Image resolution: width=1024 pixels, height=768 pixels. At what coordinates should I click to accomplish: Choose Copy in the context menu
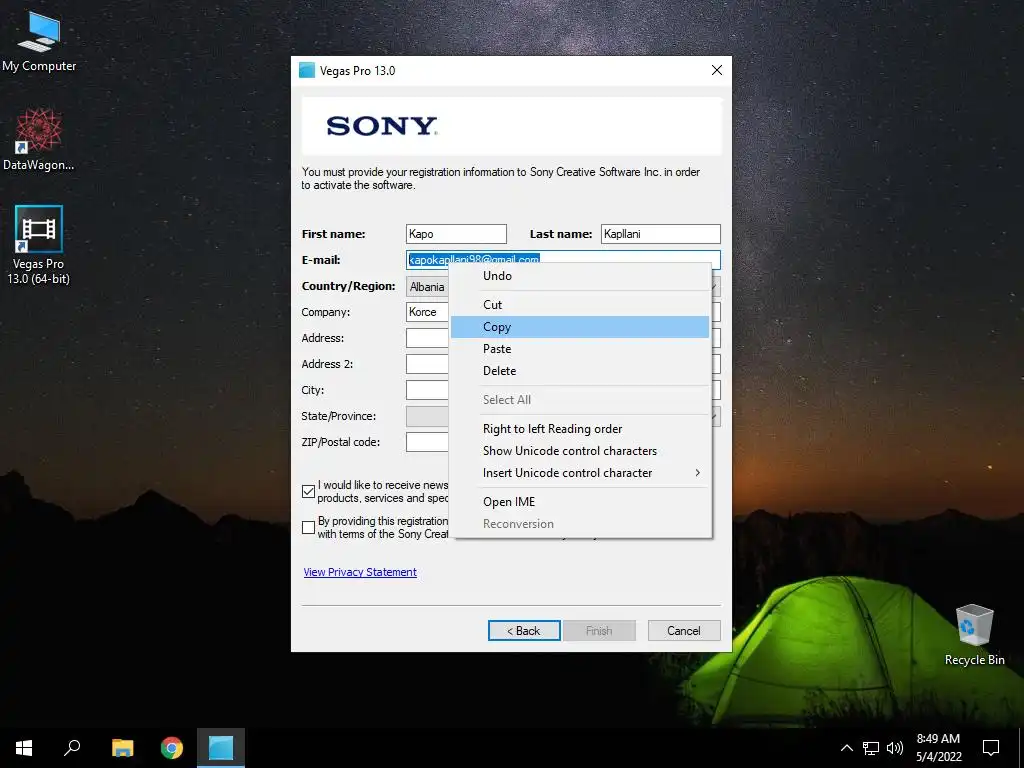[580, 327]
